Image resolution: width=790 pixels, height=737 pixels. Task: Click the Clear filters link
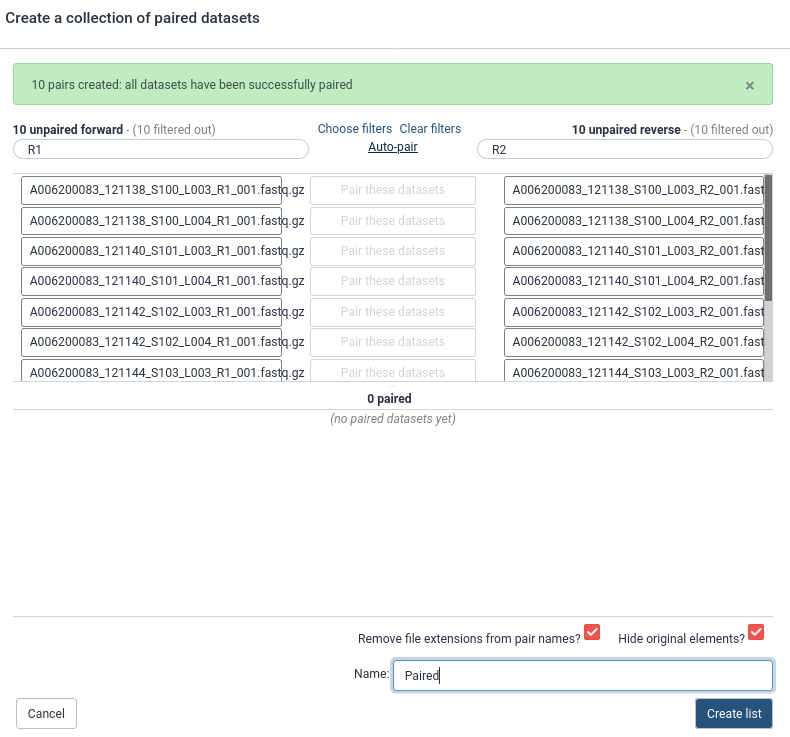click(430, 129)
